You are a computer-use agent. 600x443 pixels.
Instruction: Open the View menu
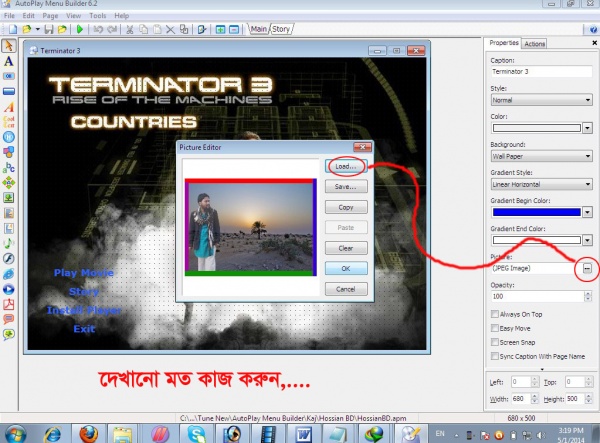click(x=73, y=16)
